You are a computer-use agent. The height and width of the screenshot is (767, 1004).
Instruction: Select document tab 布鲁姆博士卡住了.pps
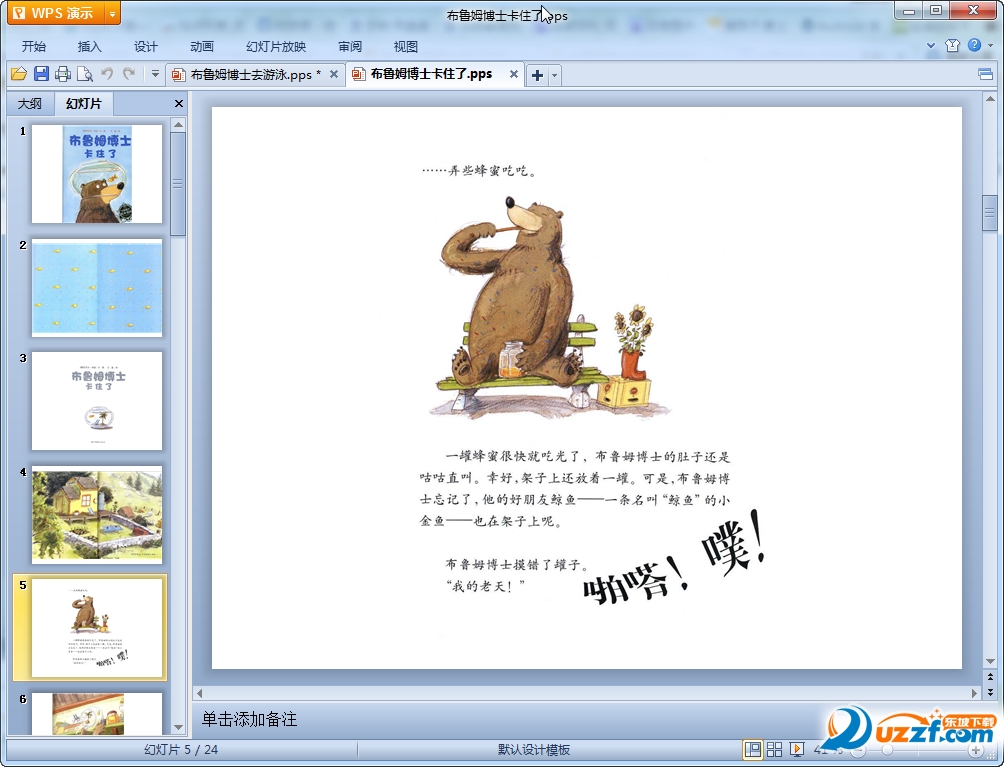point(430,74)
